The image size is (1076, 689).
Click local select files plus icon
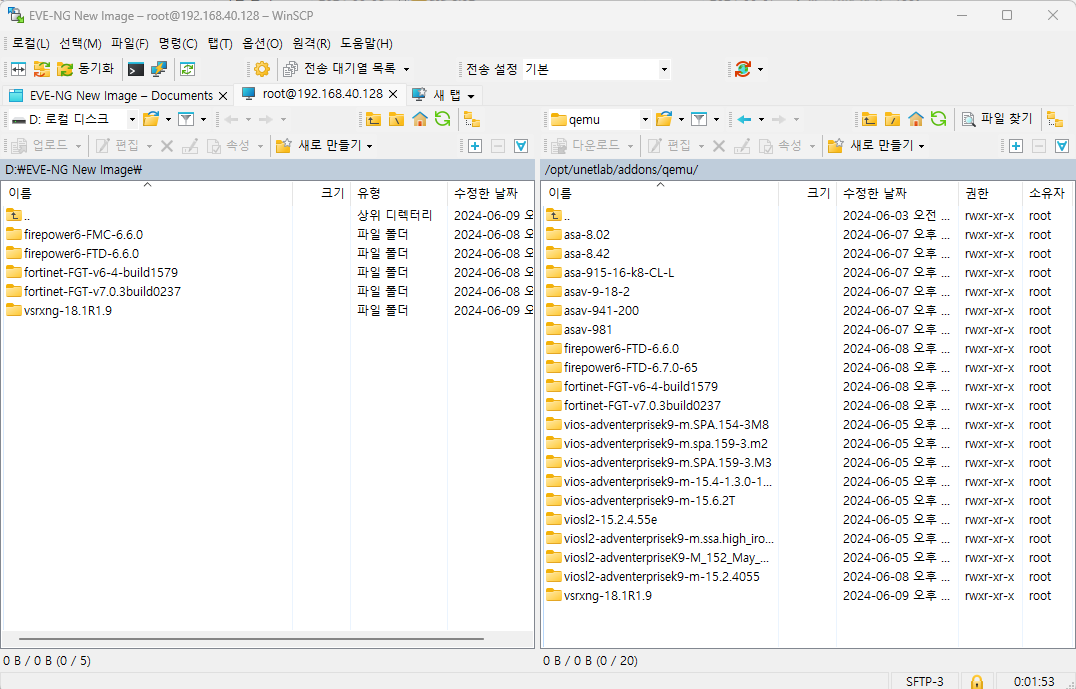[x=475, y=145]
